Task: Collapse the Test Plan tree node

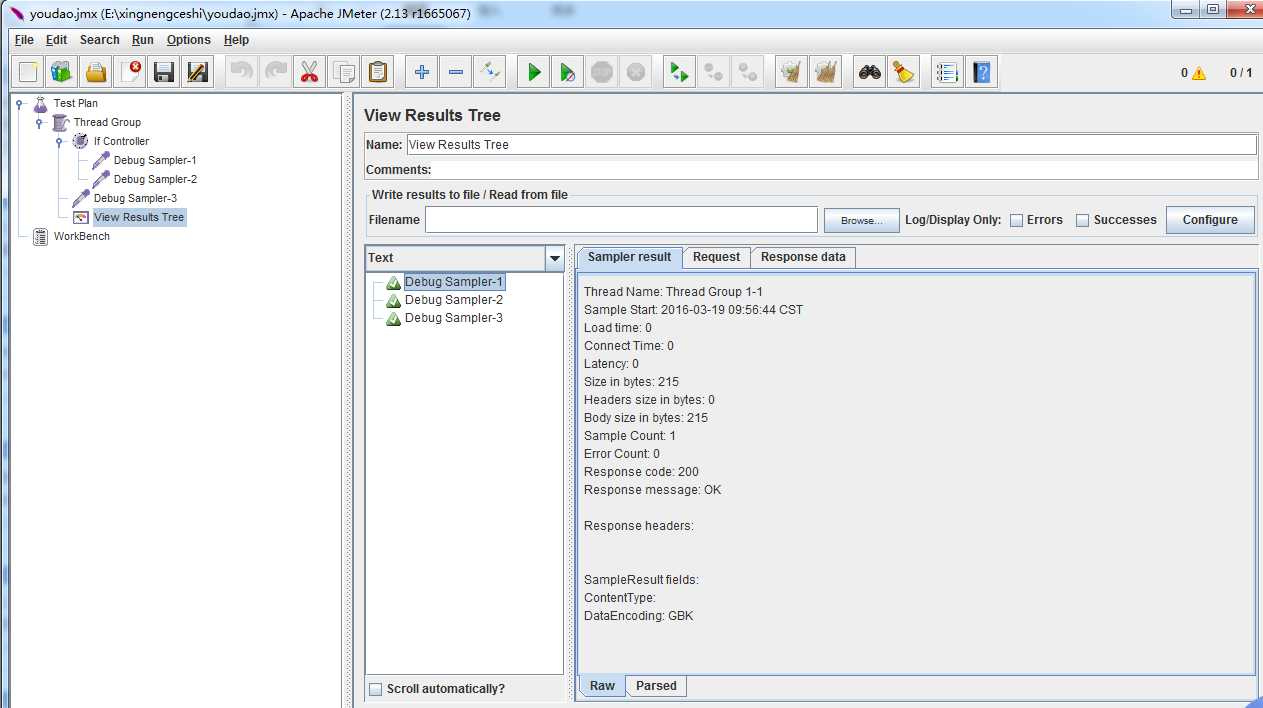Action: [19, 103]
